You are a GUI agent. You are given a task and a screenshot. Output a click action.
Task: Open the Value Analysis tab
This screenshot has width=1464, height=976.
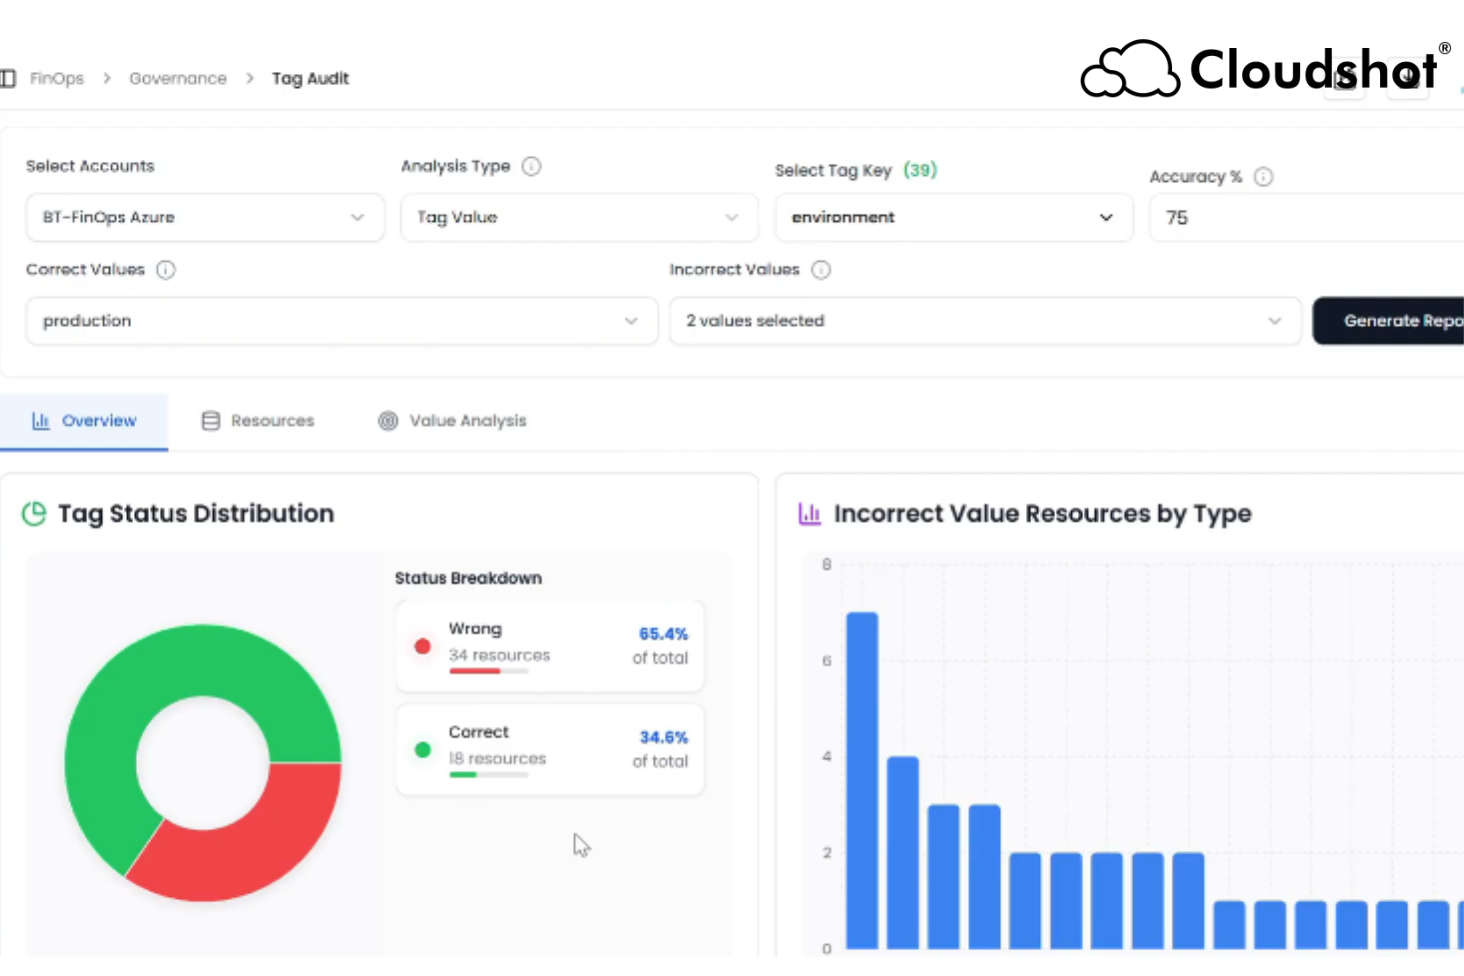452,421
